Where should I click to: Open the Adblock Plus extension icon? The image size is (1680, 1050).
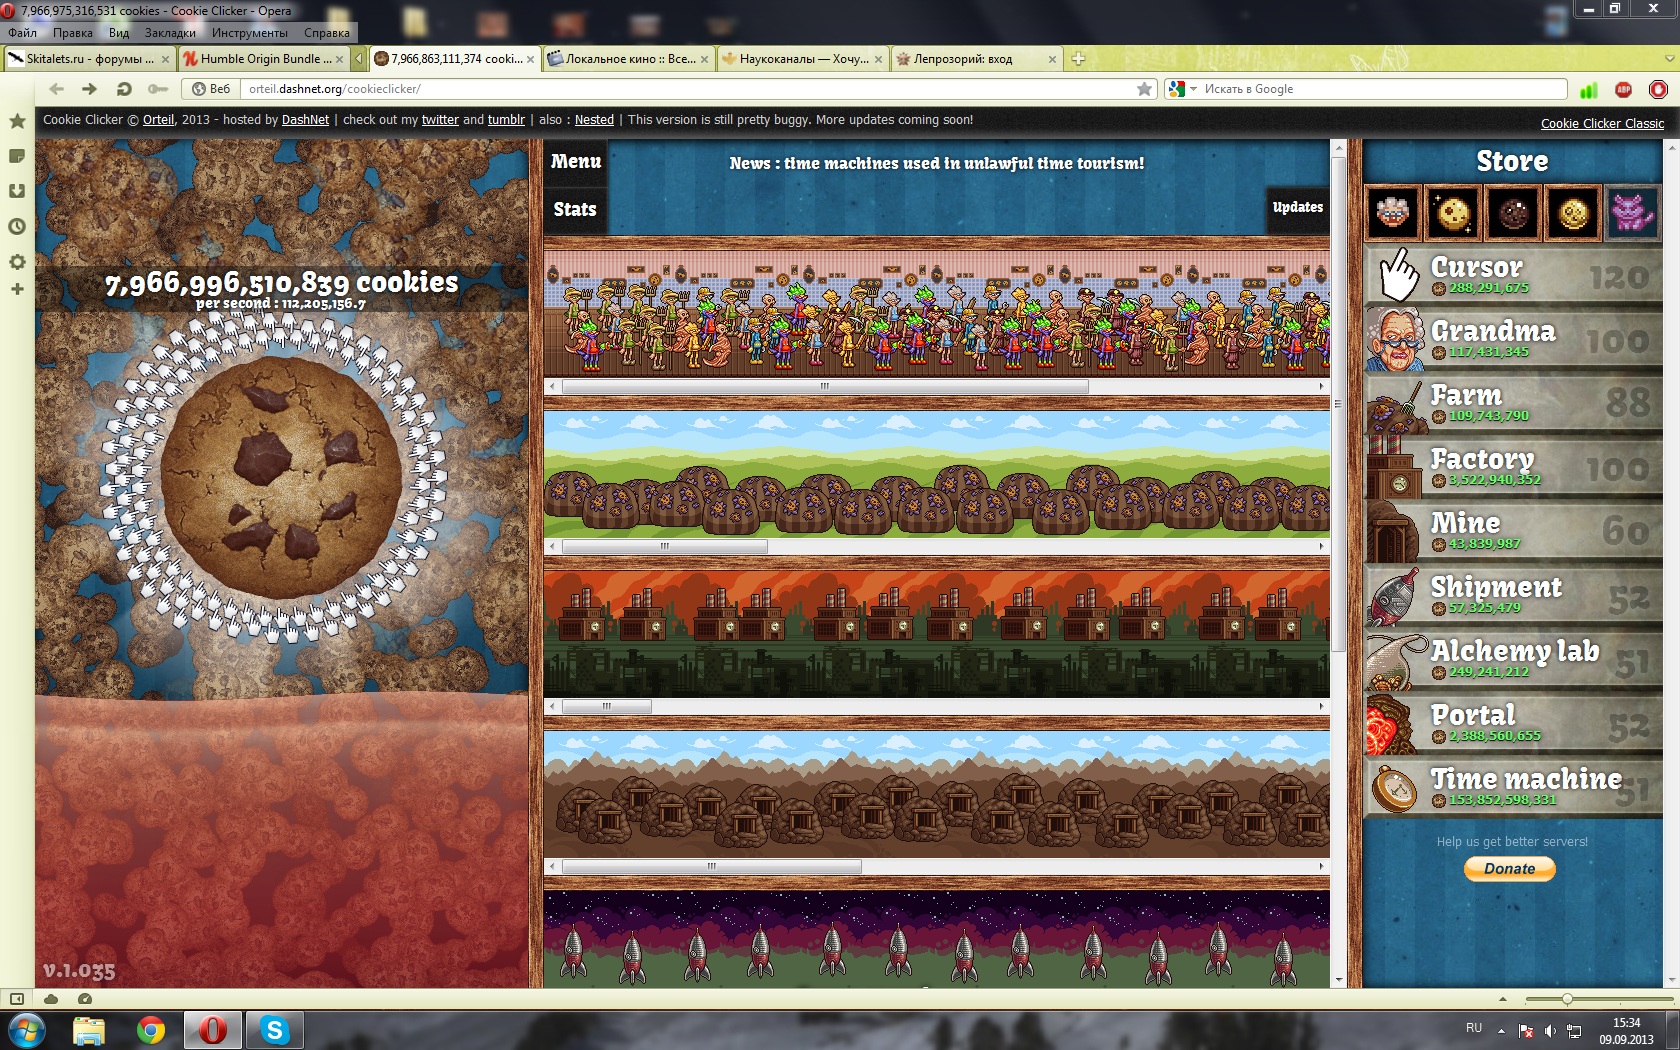(1624, 89)
